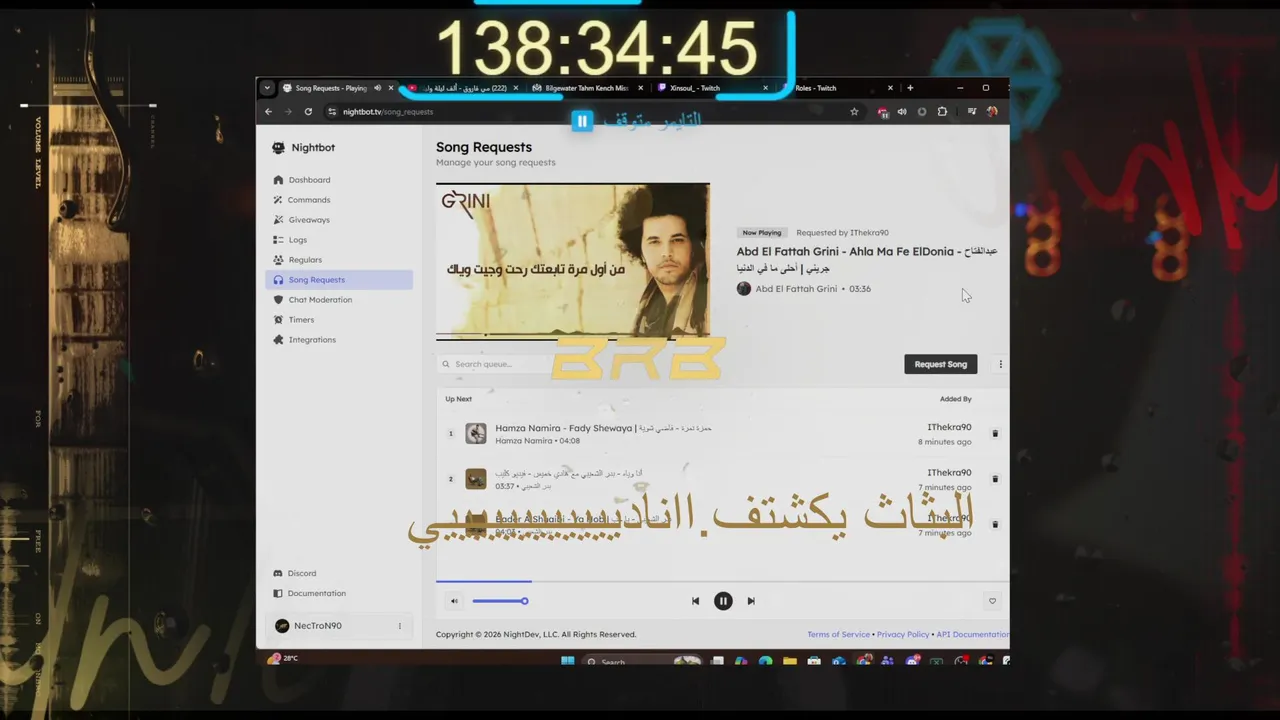Bookmark this page with star icon

(x=854, y=112)
